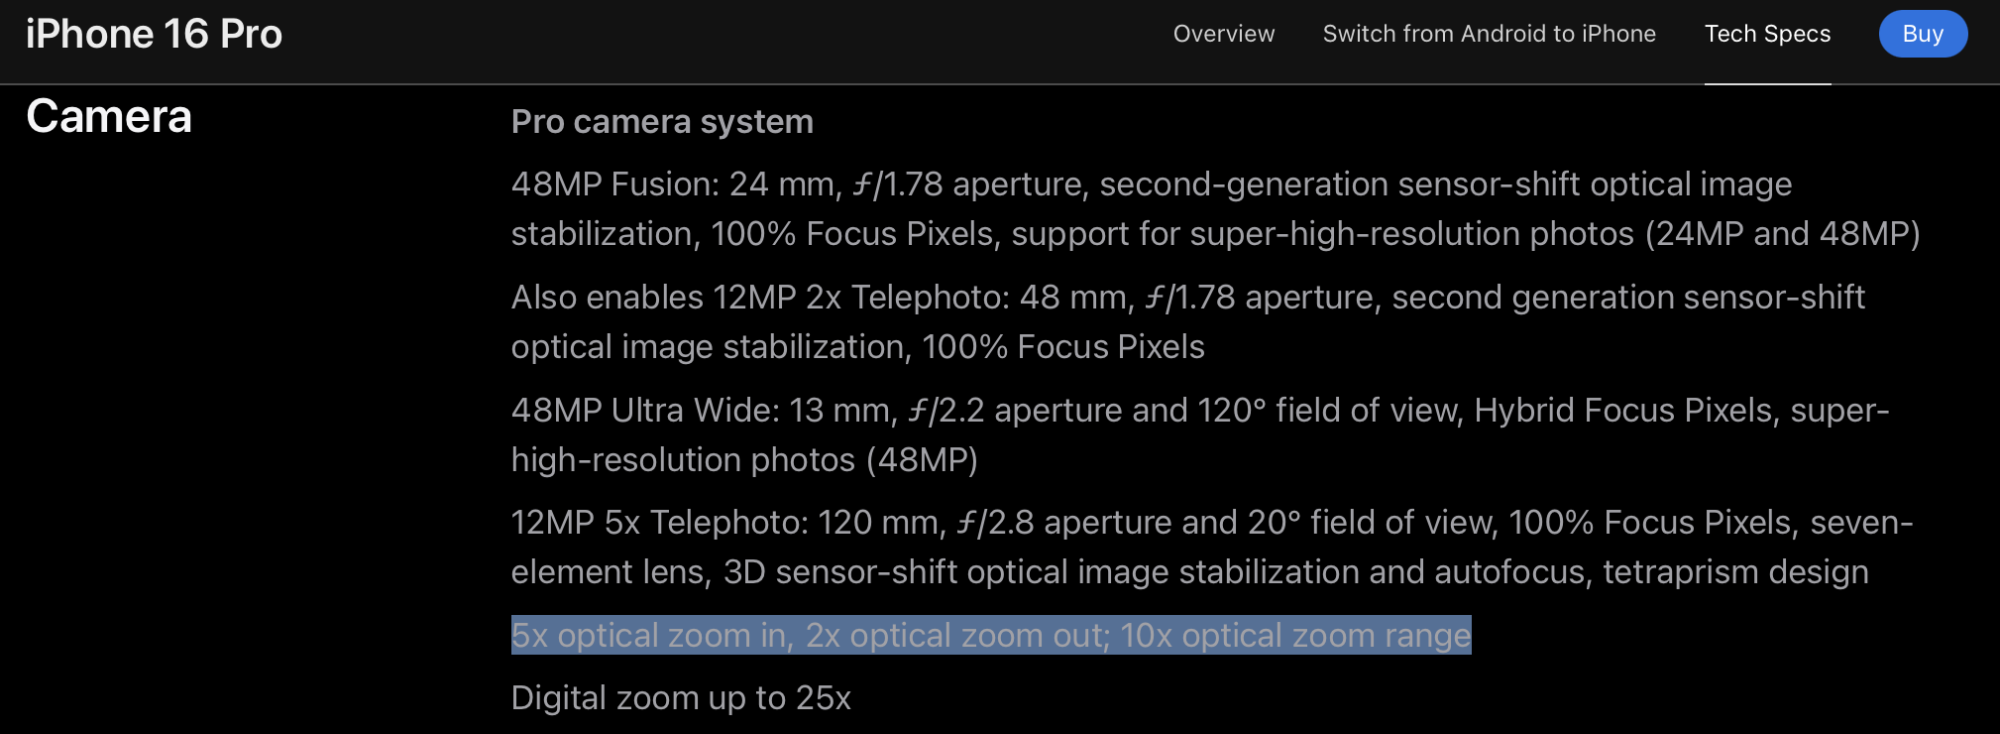
Task: Select the Tech Specs tab
Action: point(1767,34)
